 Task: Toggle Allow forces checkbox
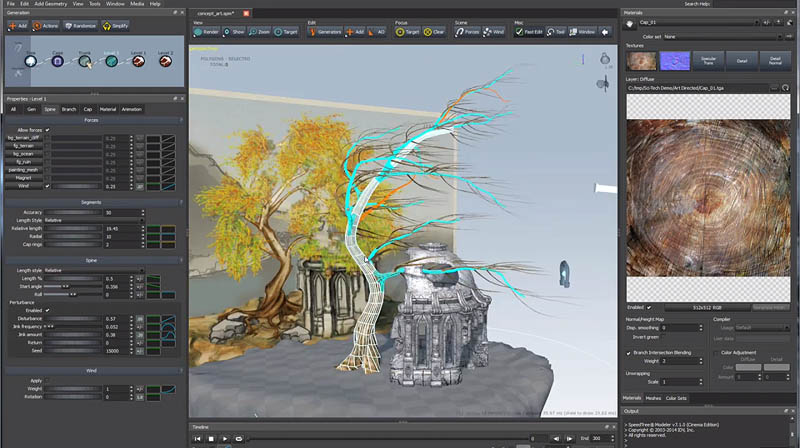coord(47,130)
